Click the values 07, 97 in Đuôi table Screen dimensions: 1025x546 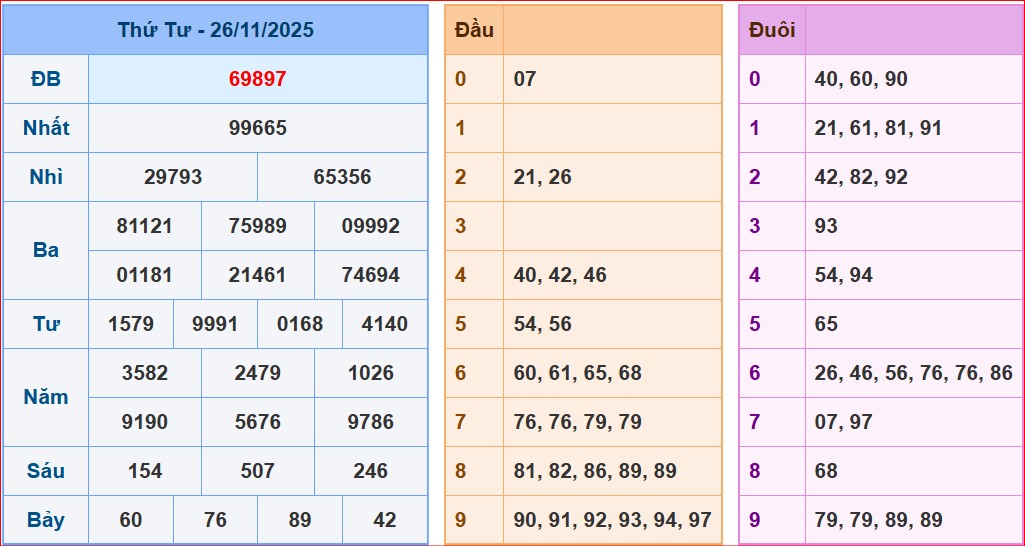(x=843, y=422)
